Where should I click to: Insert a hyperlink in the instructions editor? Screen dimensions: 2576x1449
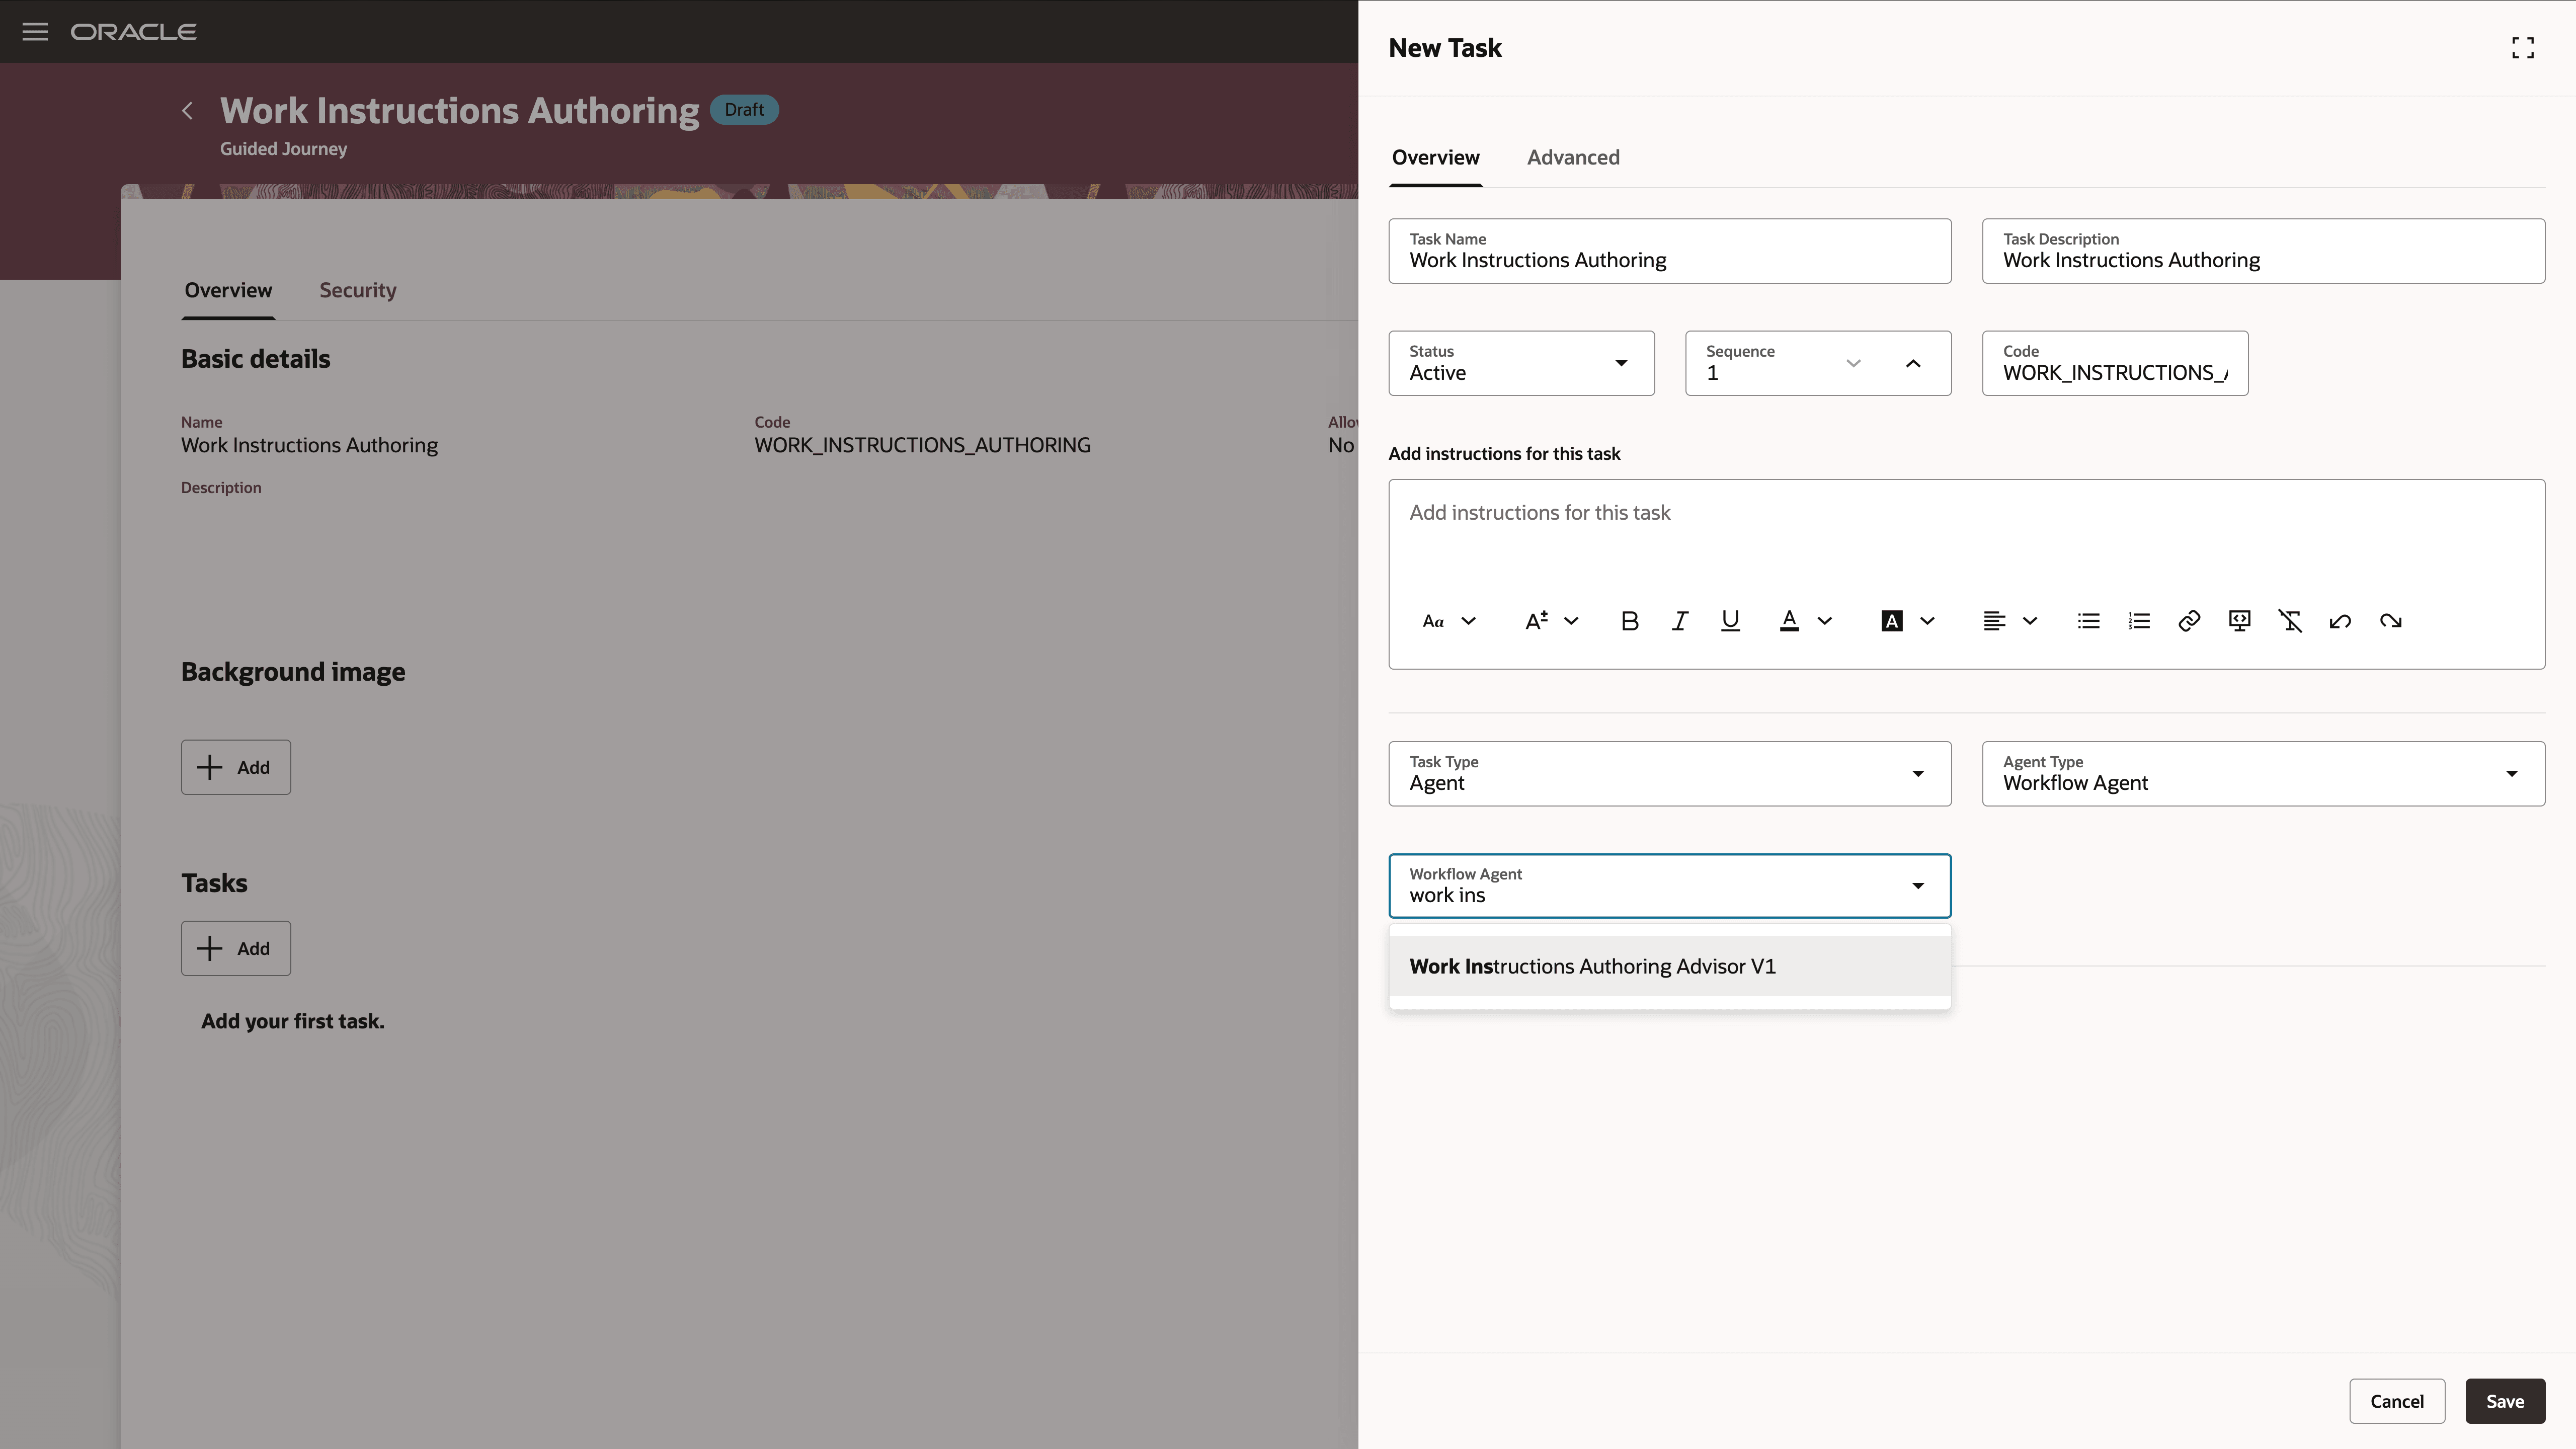pos(2189,620)
